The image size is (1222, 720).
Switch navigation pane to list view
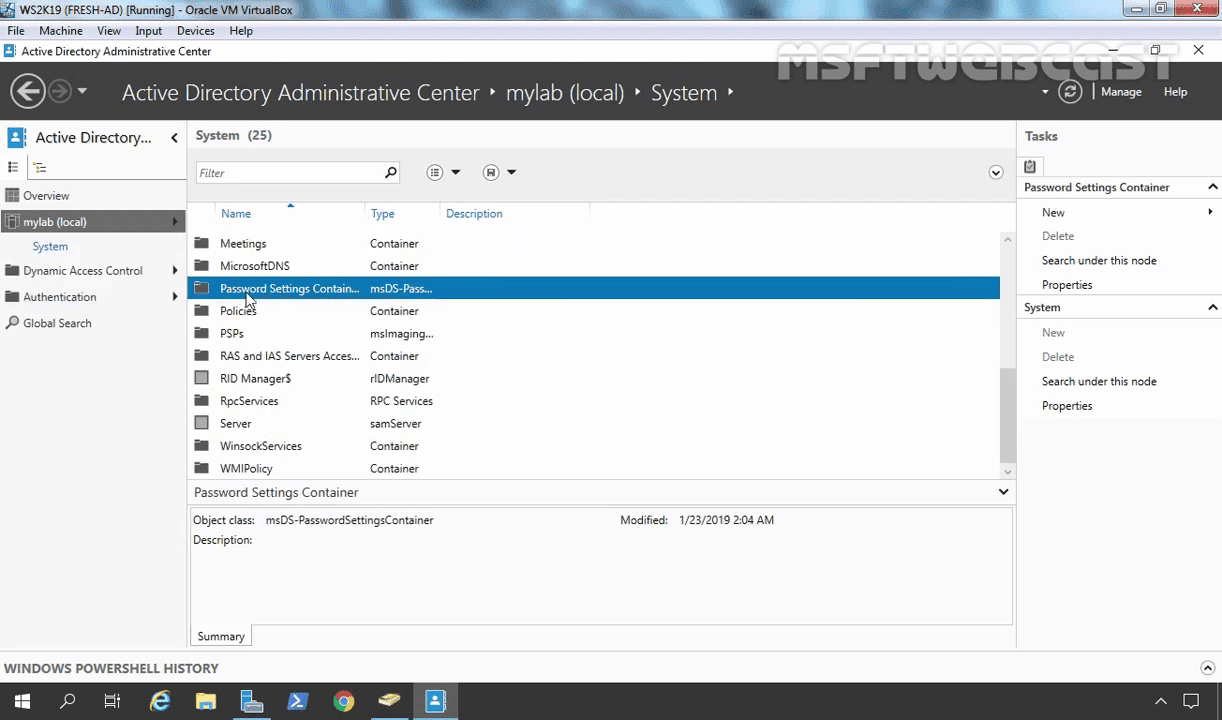pos(13,168)
